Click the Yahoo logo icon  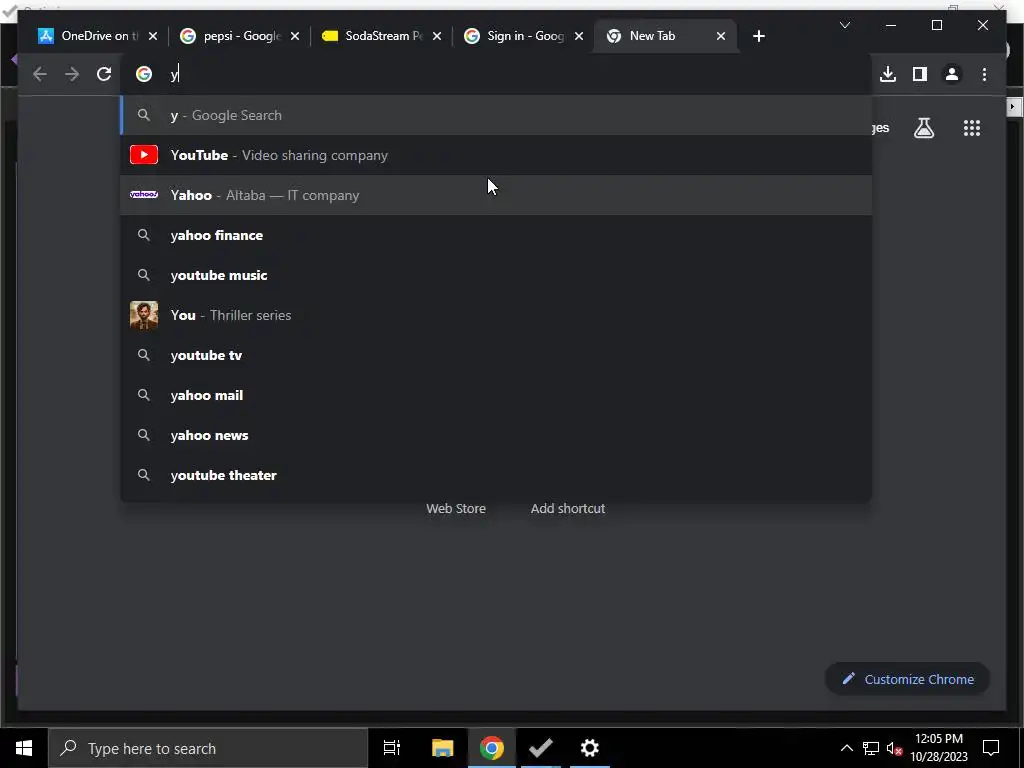click(144, 195)
